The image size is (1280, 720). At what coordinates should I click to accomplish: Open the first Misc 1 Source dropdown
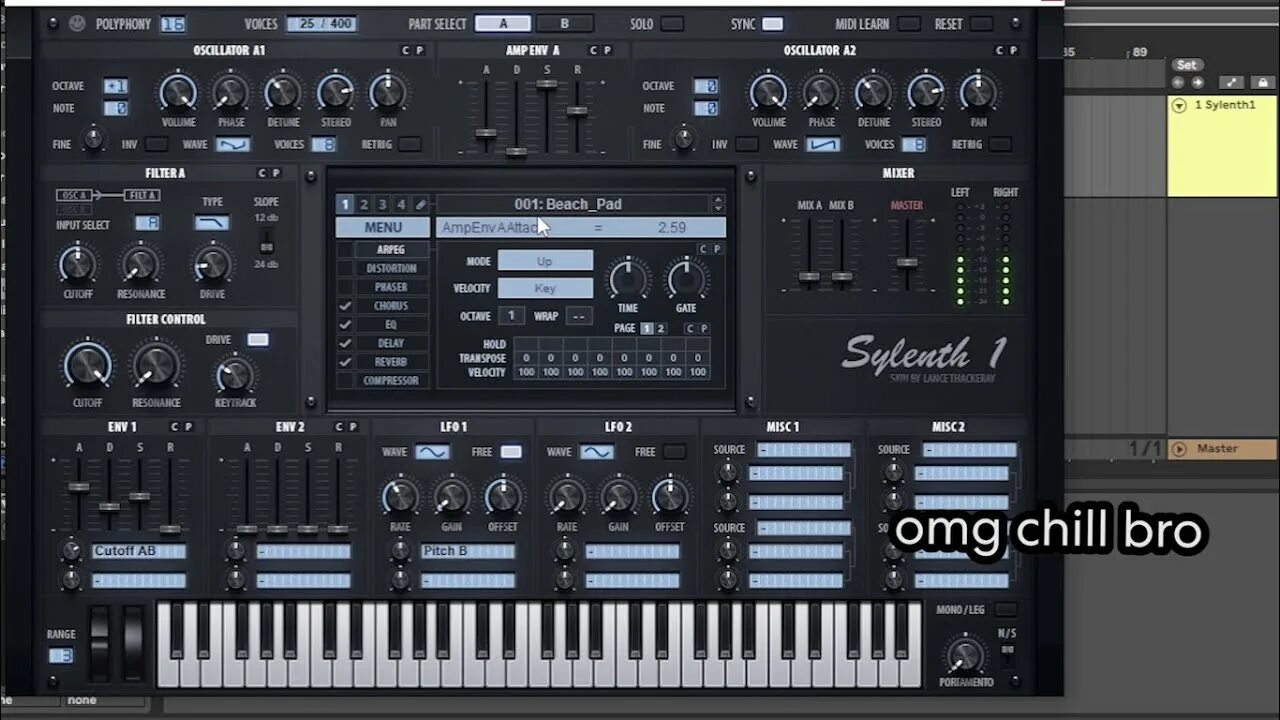tap(803, 450)
